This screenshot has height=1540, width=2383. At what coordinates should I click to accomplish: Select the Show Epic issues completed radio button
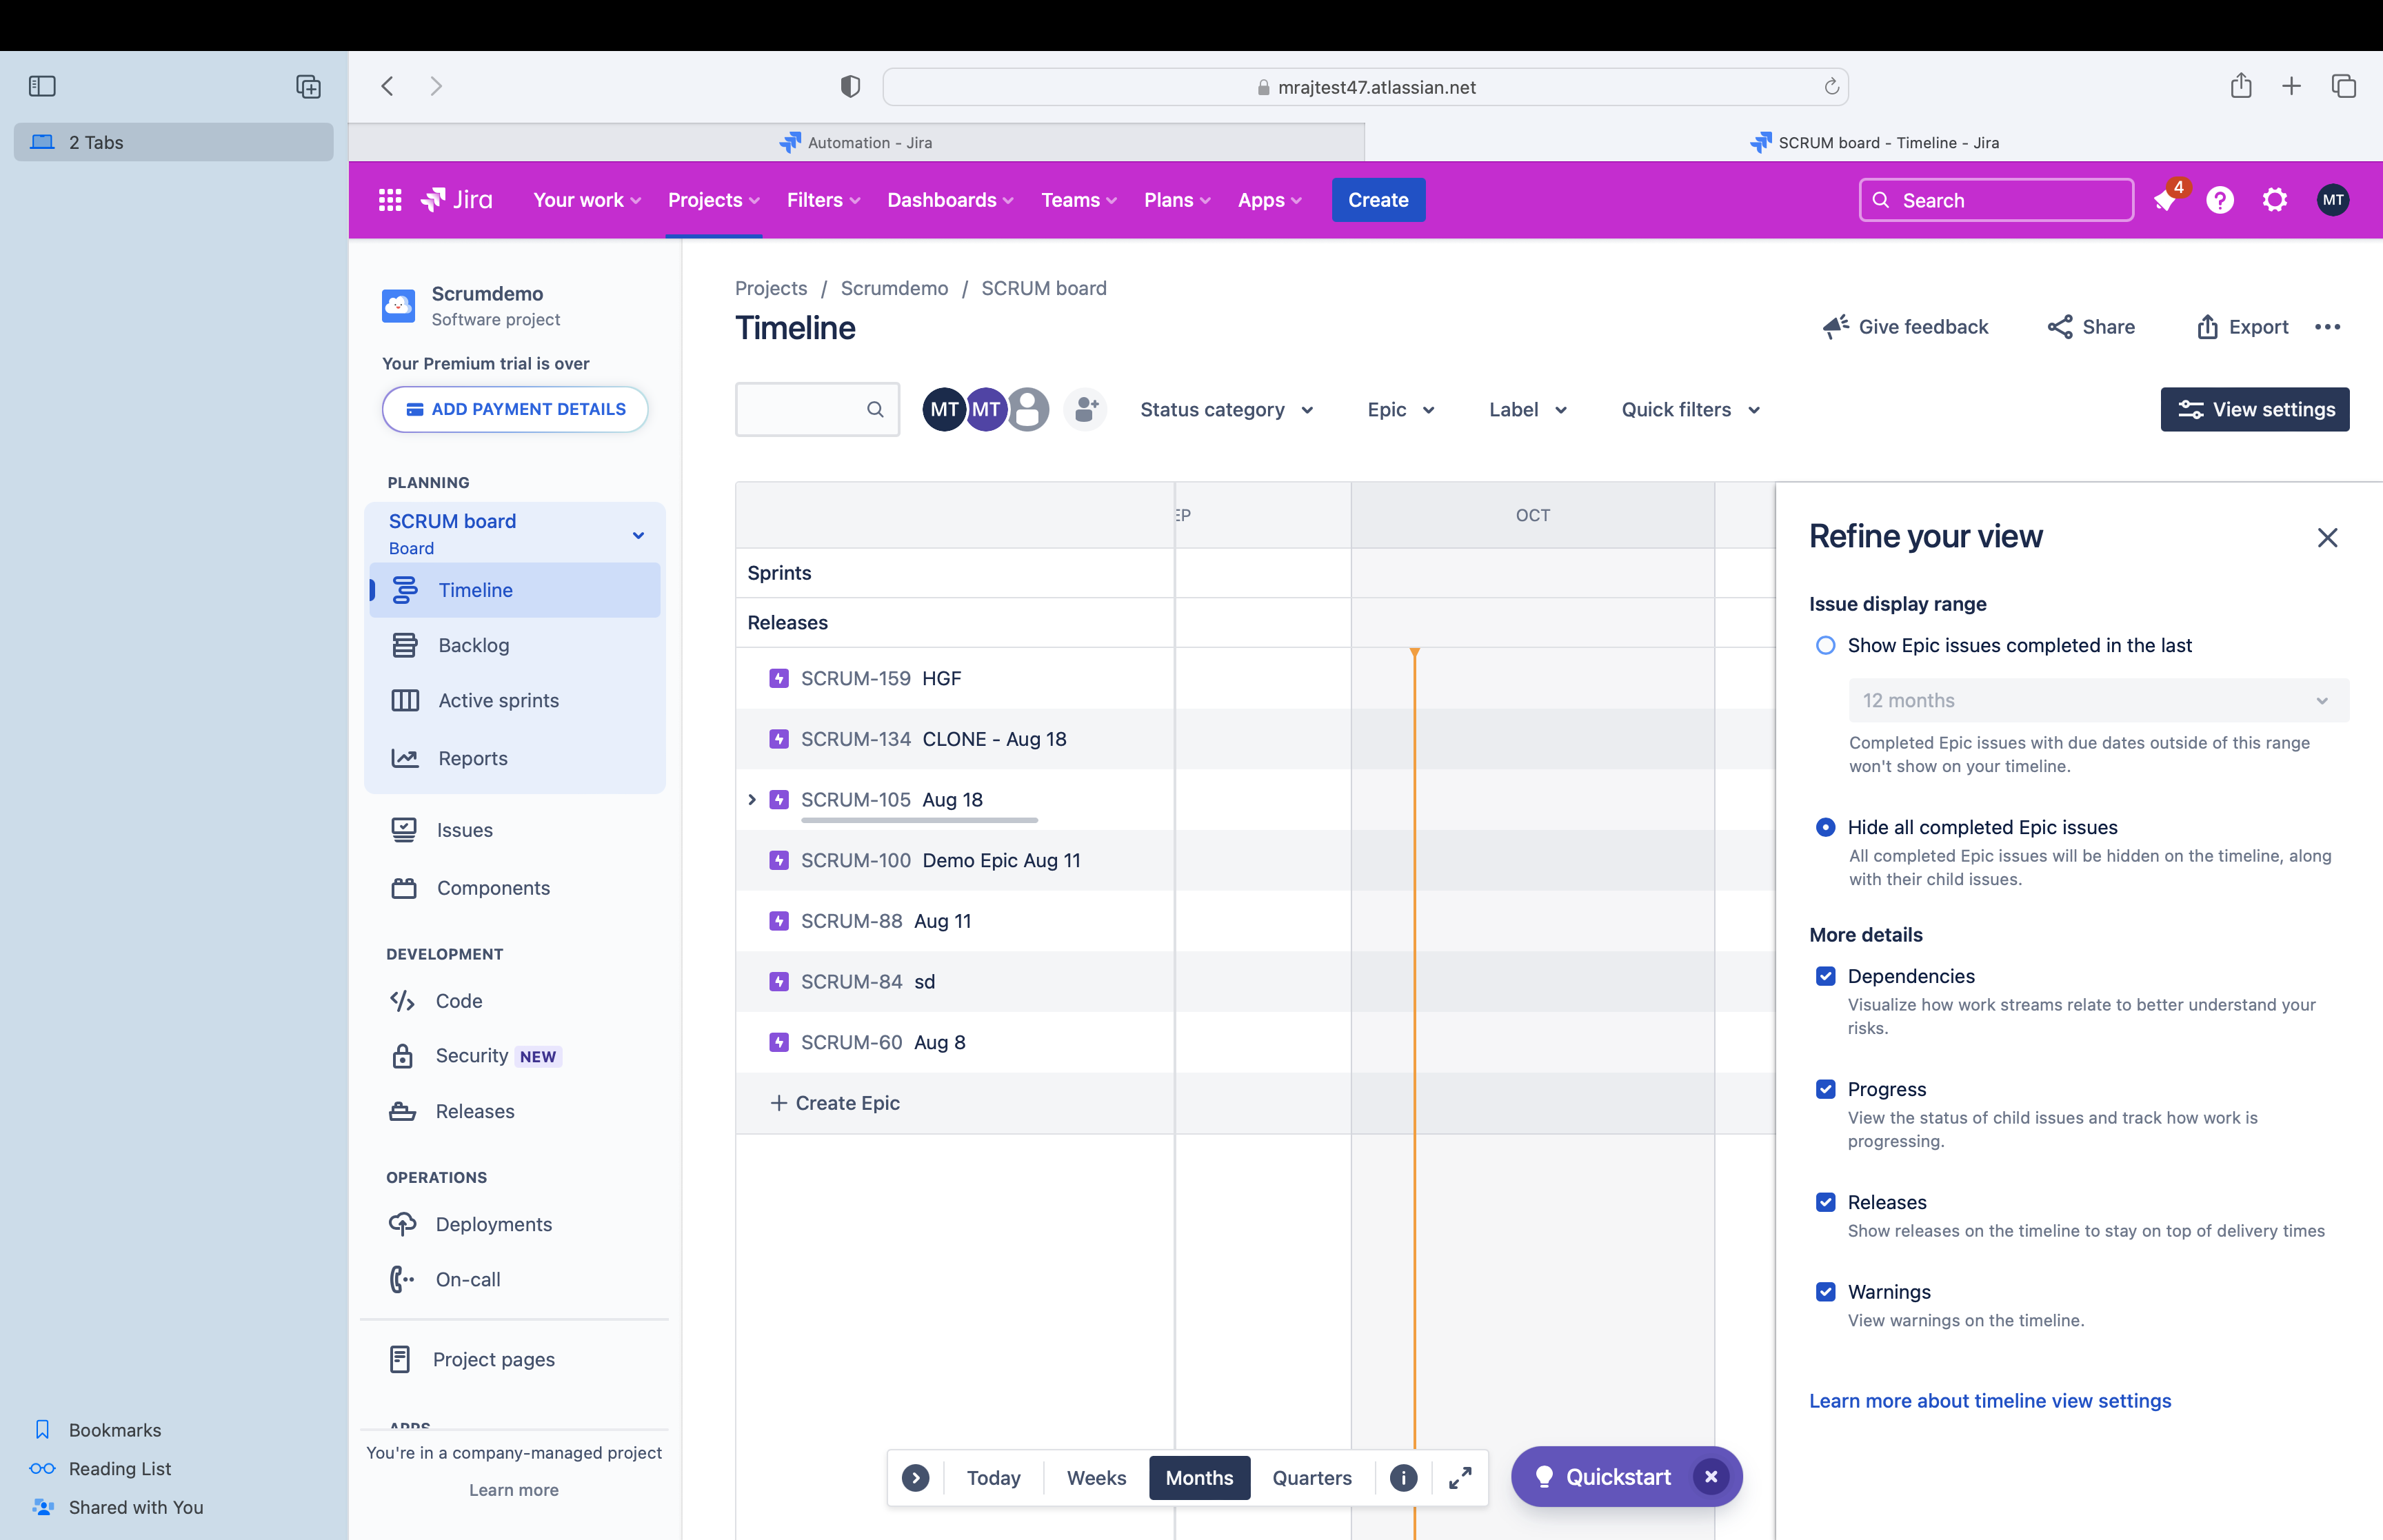click(x=1825, y=645)
